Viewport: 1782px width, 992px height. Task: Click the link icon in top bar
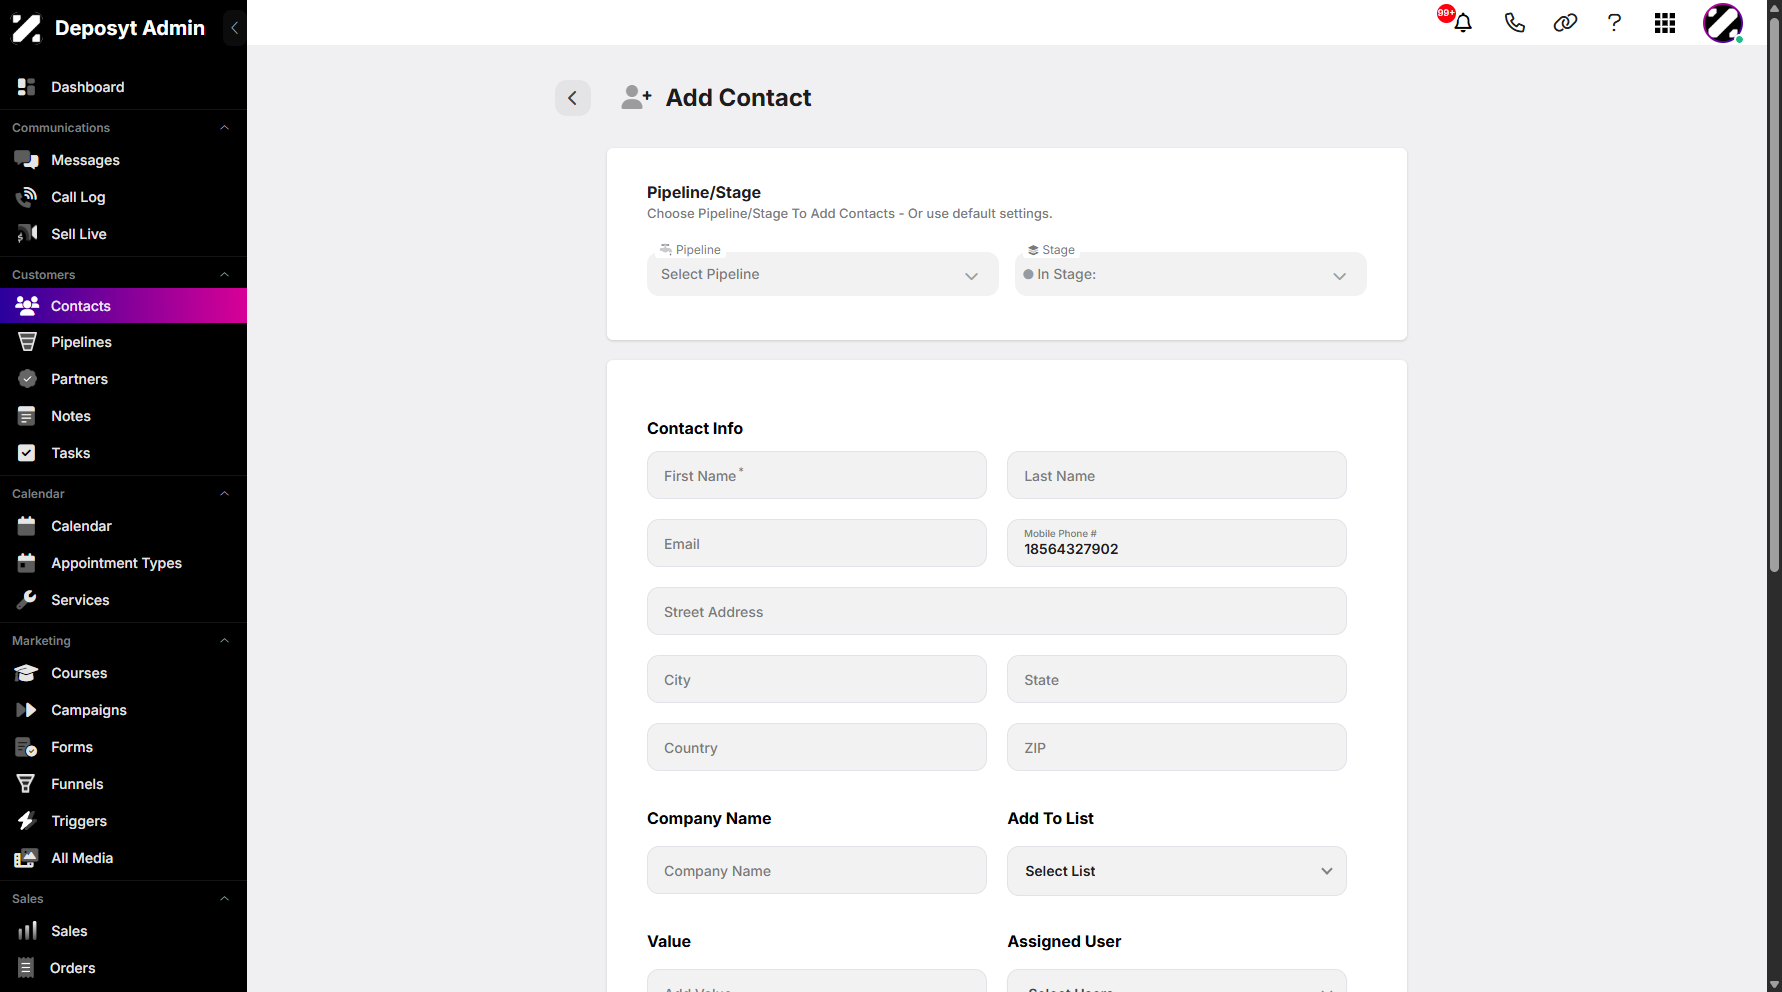click(1565, 23)
